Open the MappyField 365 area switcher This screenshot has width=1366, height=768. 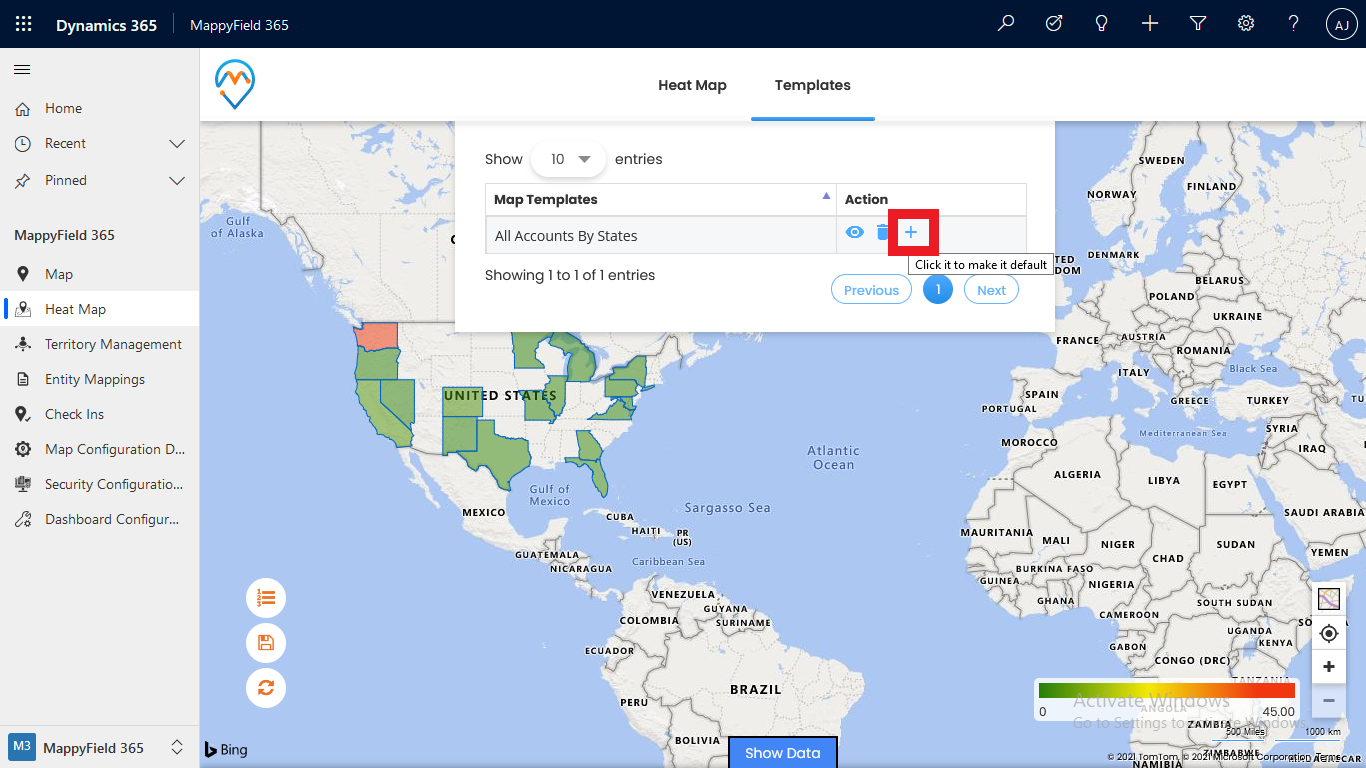pos(99,747)
